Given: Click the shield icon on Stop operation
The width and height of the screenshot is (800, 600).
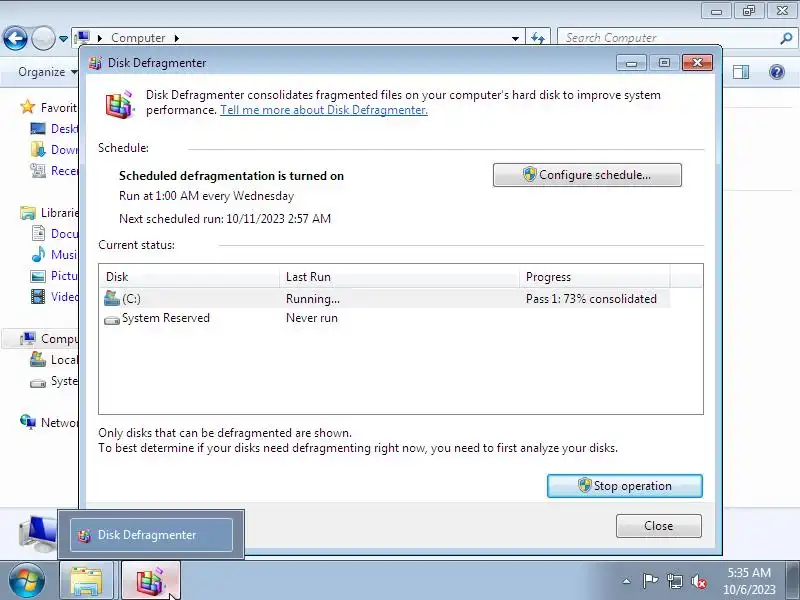Looking at the screenshot, I should click(x=584, y=485).
